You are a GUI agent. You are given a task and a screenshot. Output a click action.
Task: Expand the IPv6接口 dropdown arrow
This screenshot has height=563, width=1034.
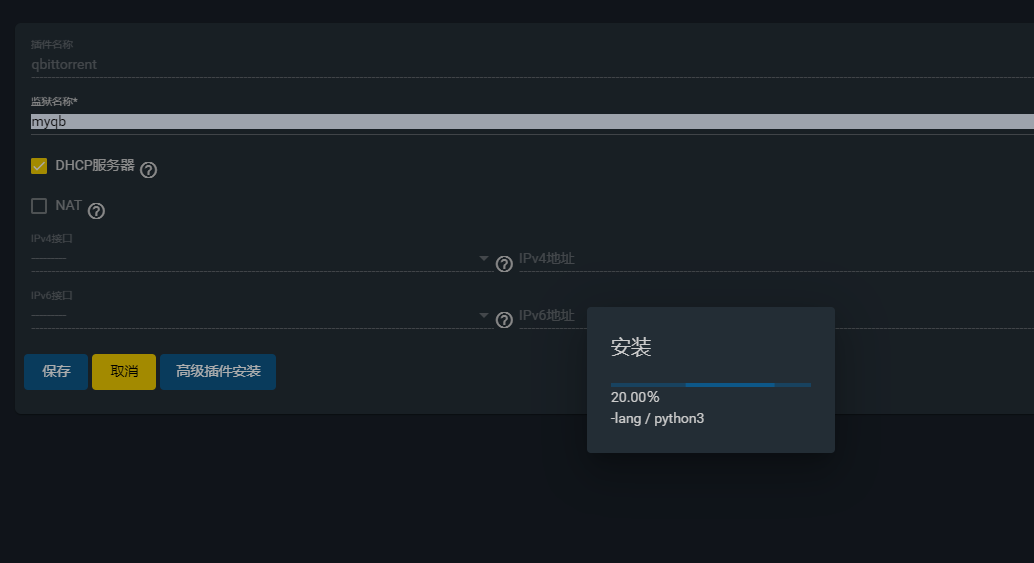[x=483, y=315]
